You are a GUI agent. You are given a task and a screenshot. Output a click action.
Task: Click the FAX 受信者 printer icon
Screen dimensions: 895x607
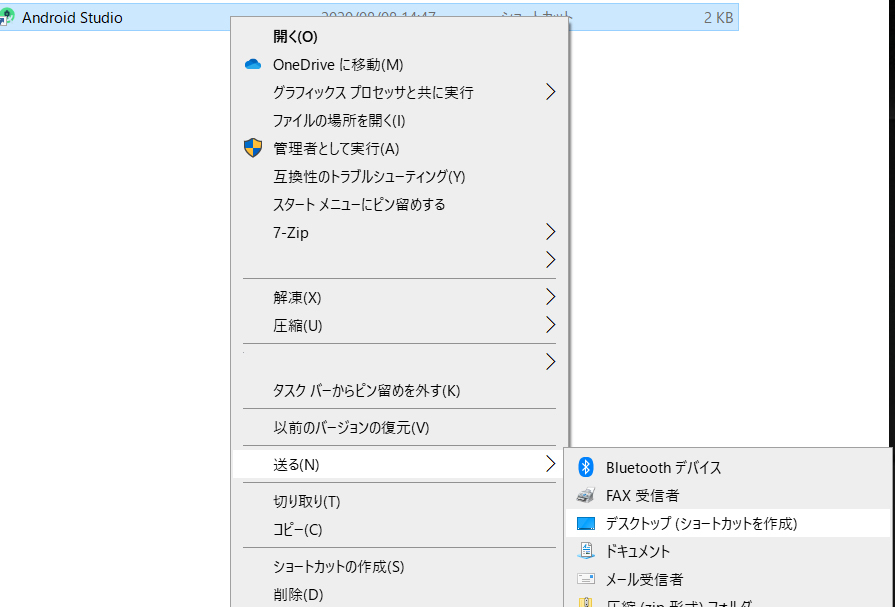pyautogui.click(x=586, y=495)
